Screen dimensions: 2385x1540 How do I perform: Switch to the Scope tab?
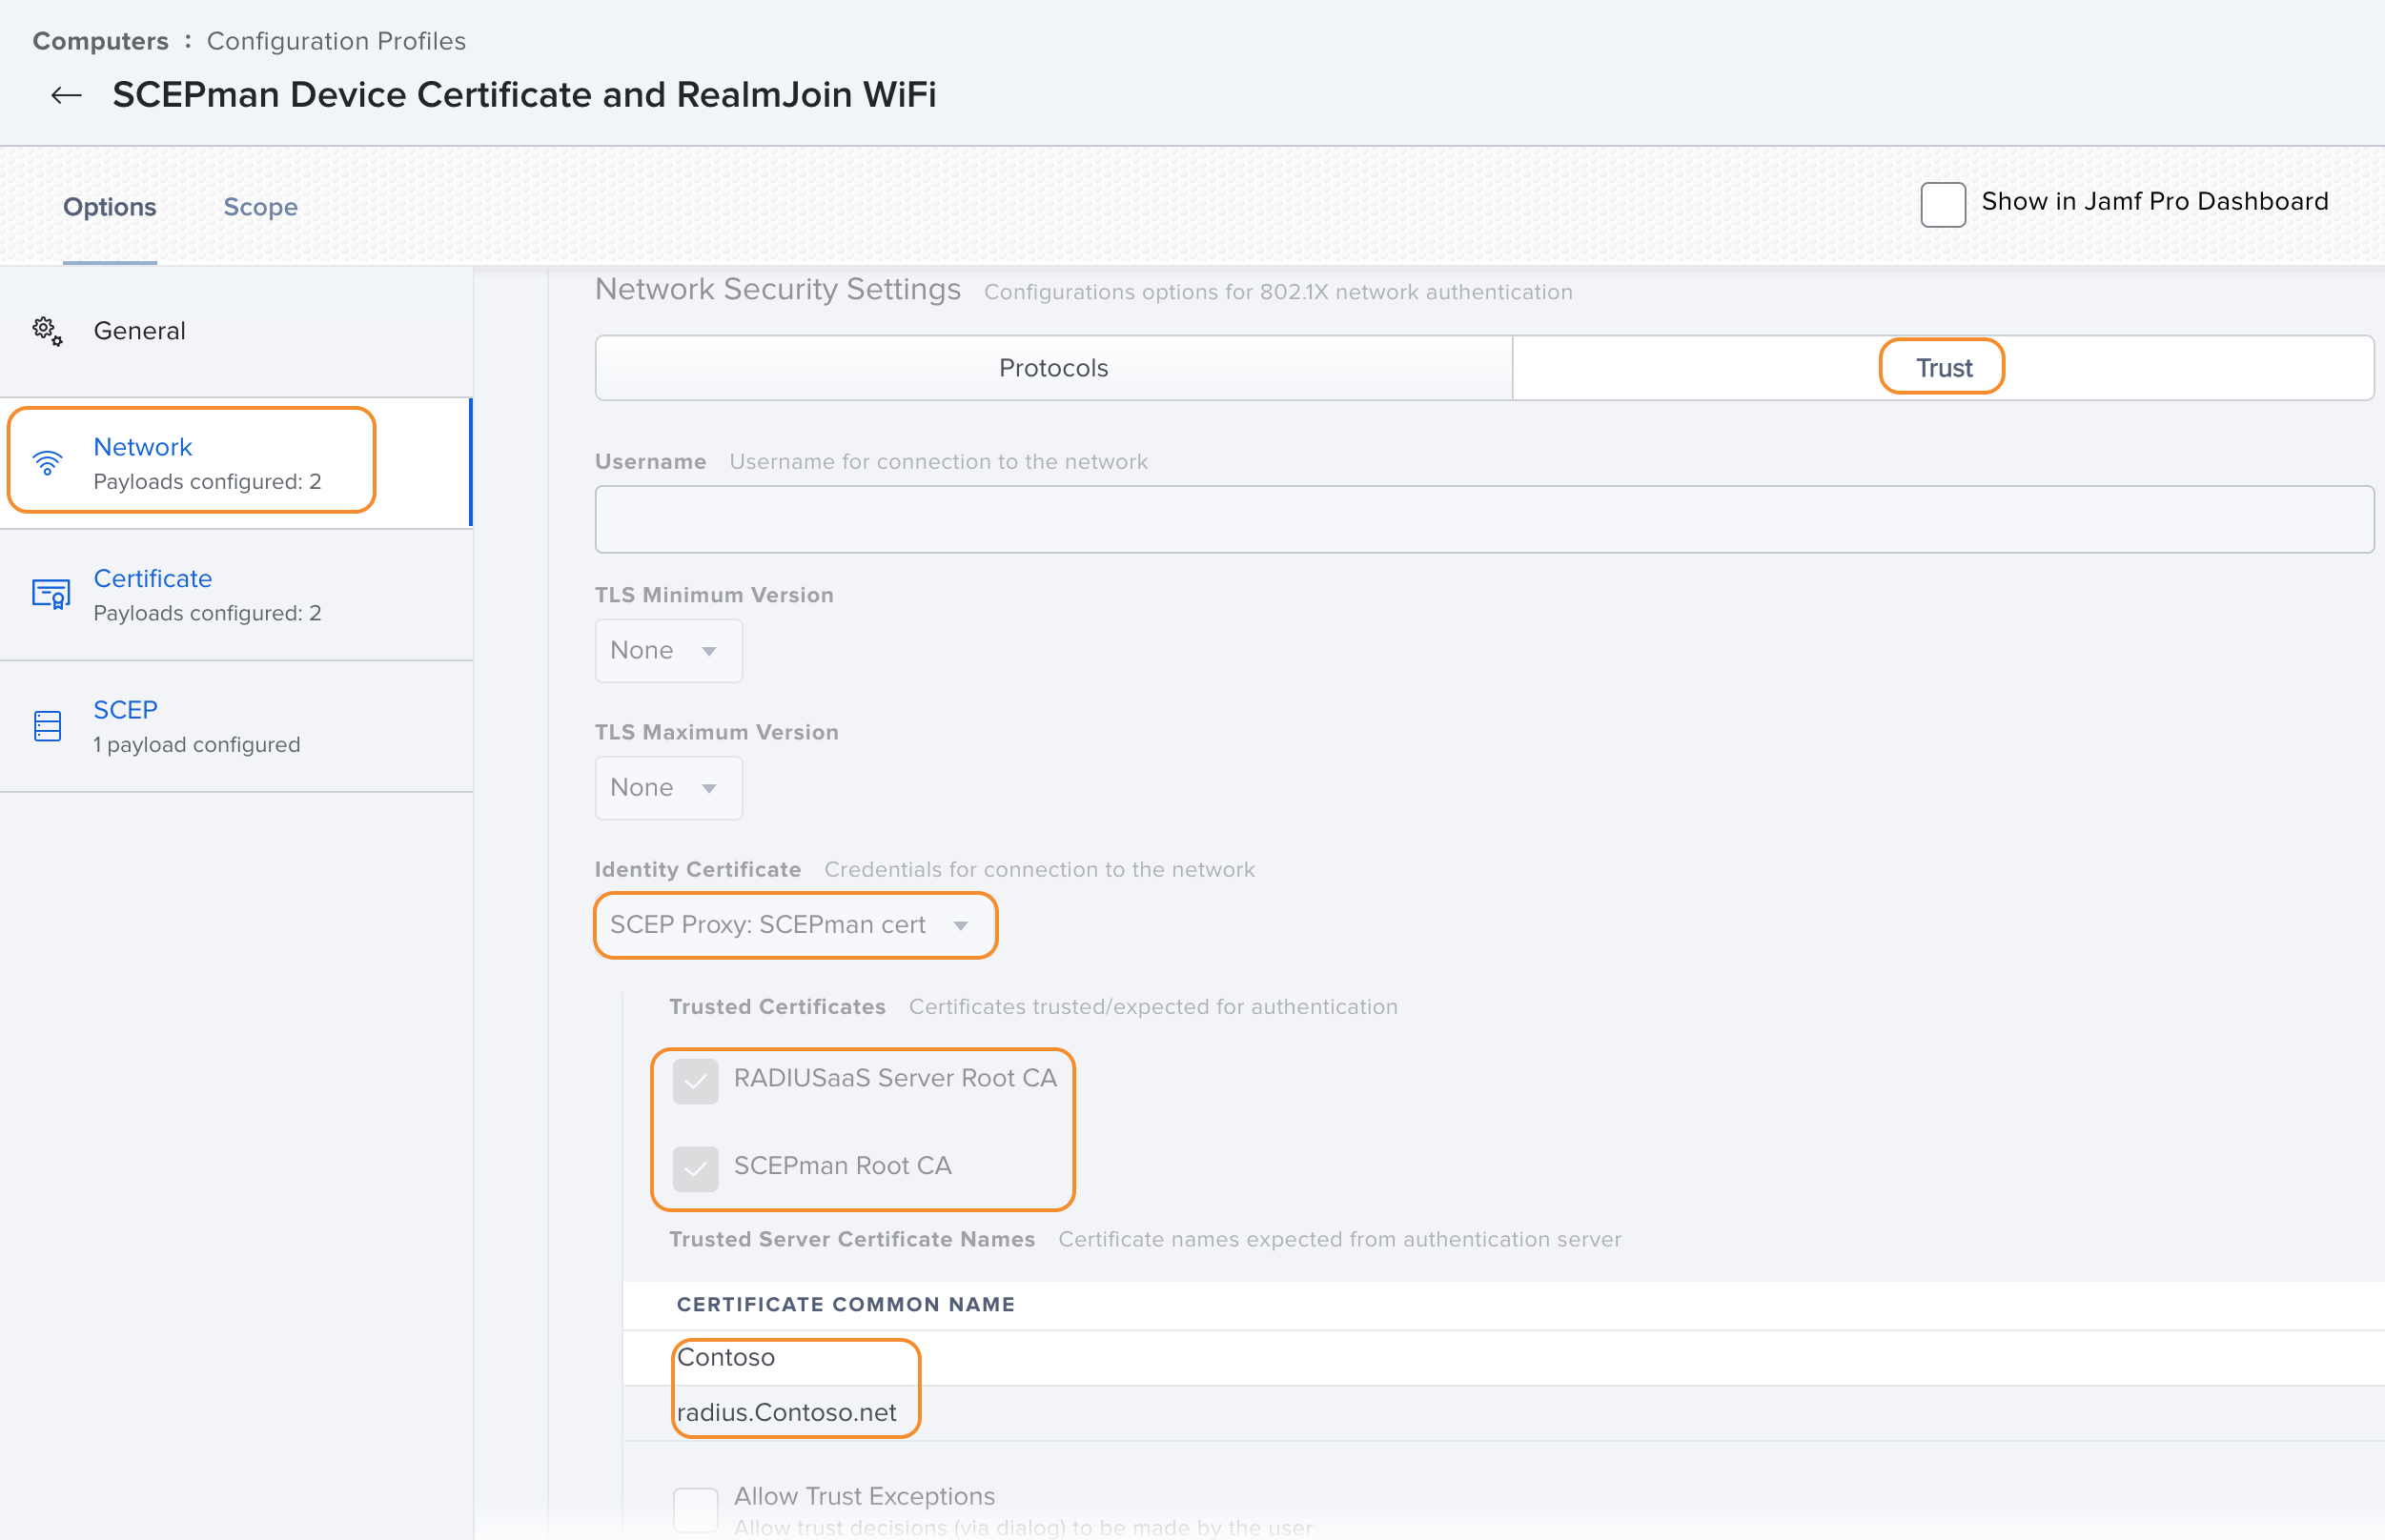[x=260, y=207]
